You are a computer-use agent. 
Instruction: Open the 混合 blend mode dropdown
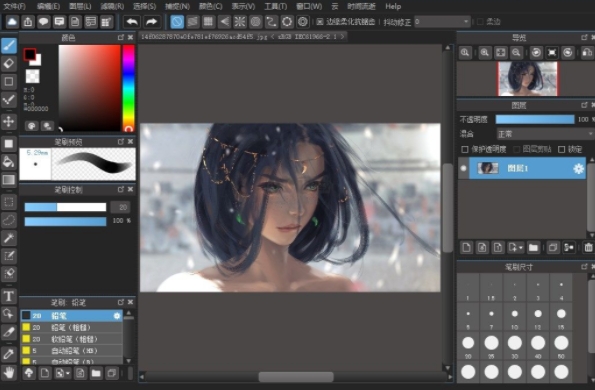point(546,134)
